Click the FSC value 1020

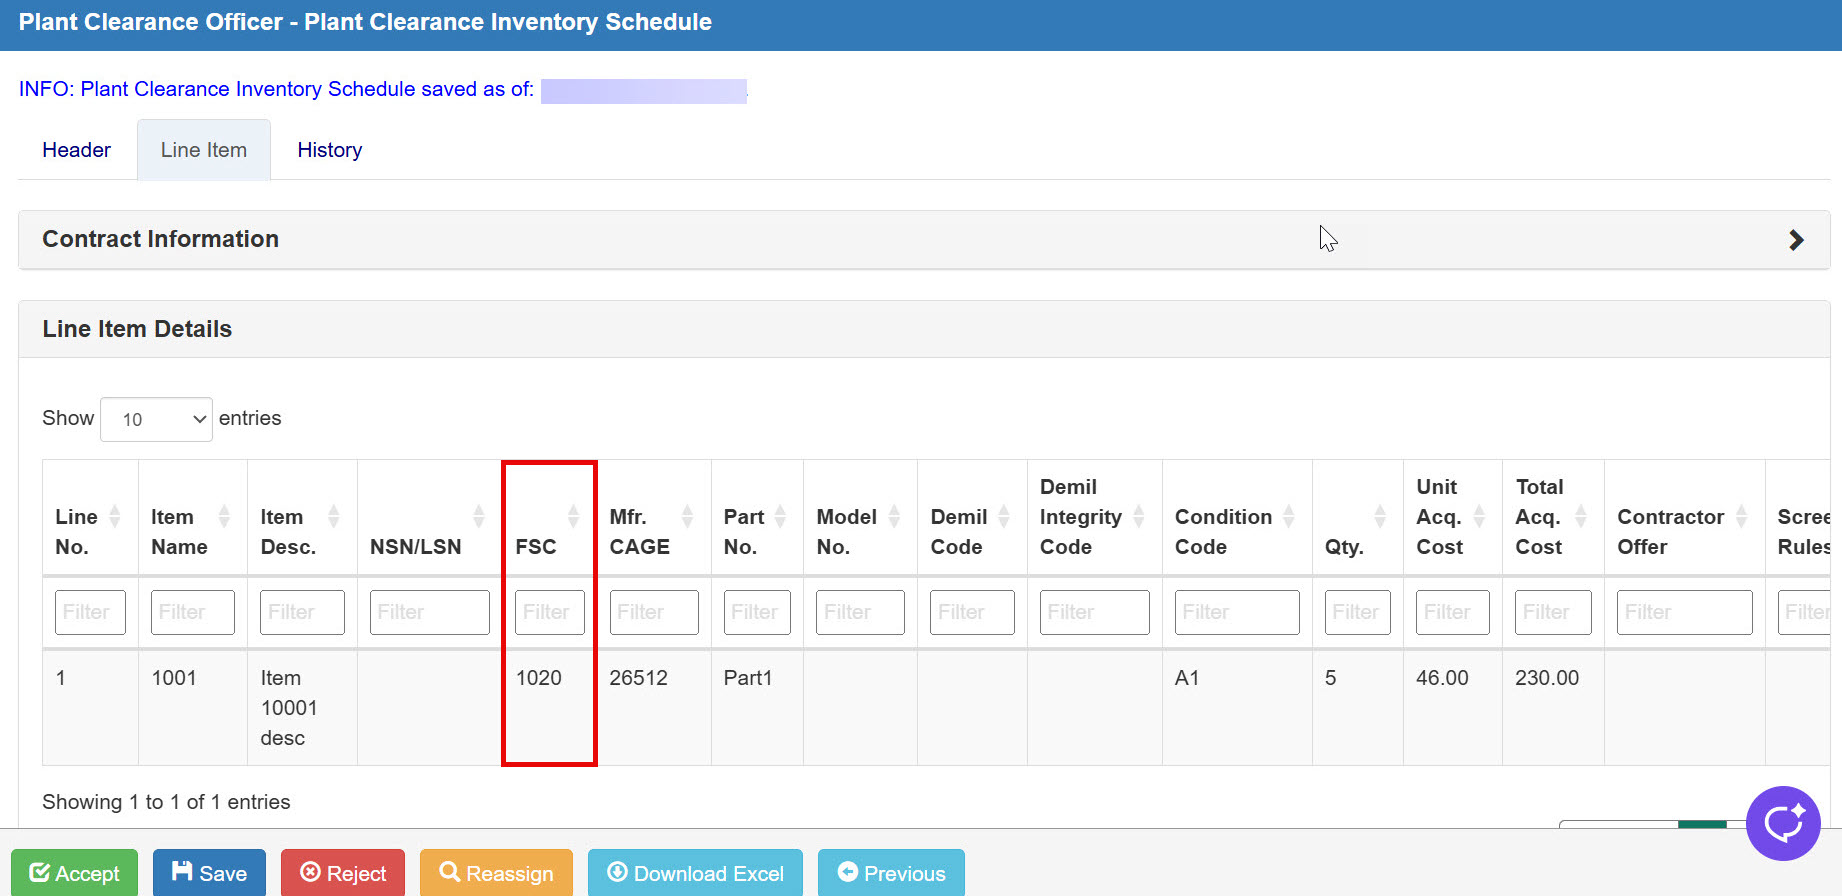tap(538, 678)
